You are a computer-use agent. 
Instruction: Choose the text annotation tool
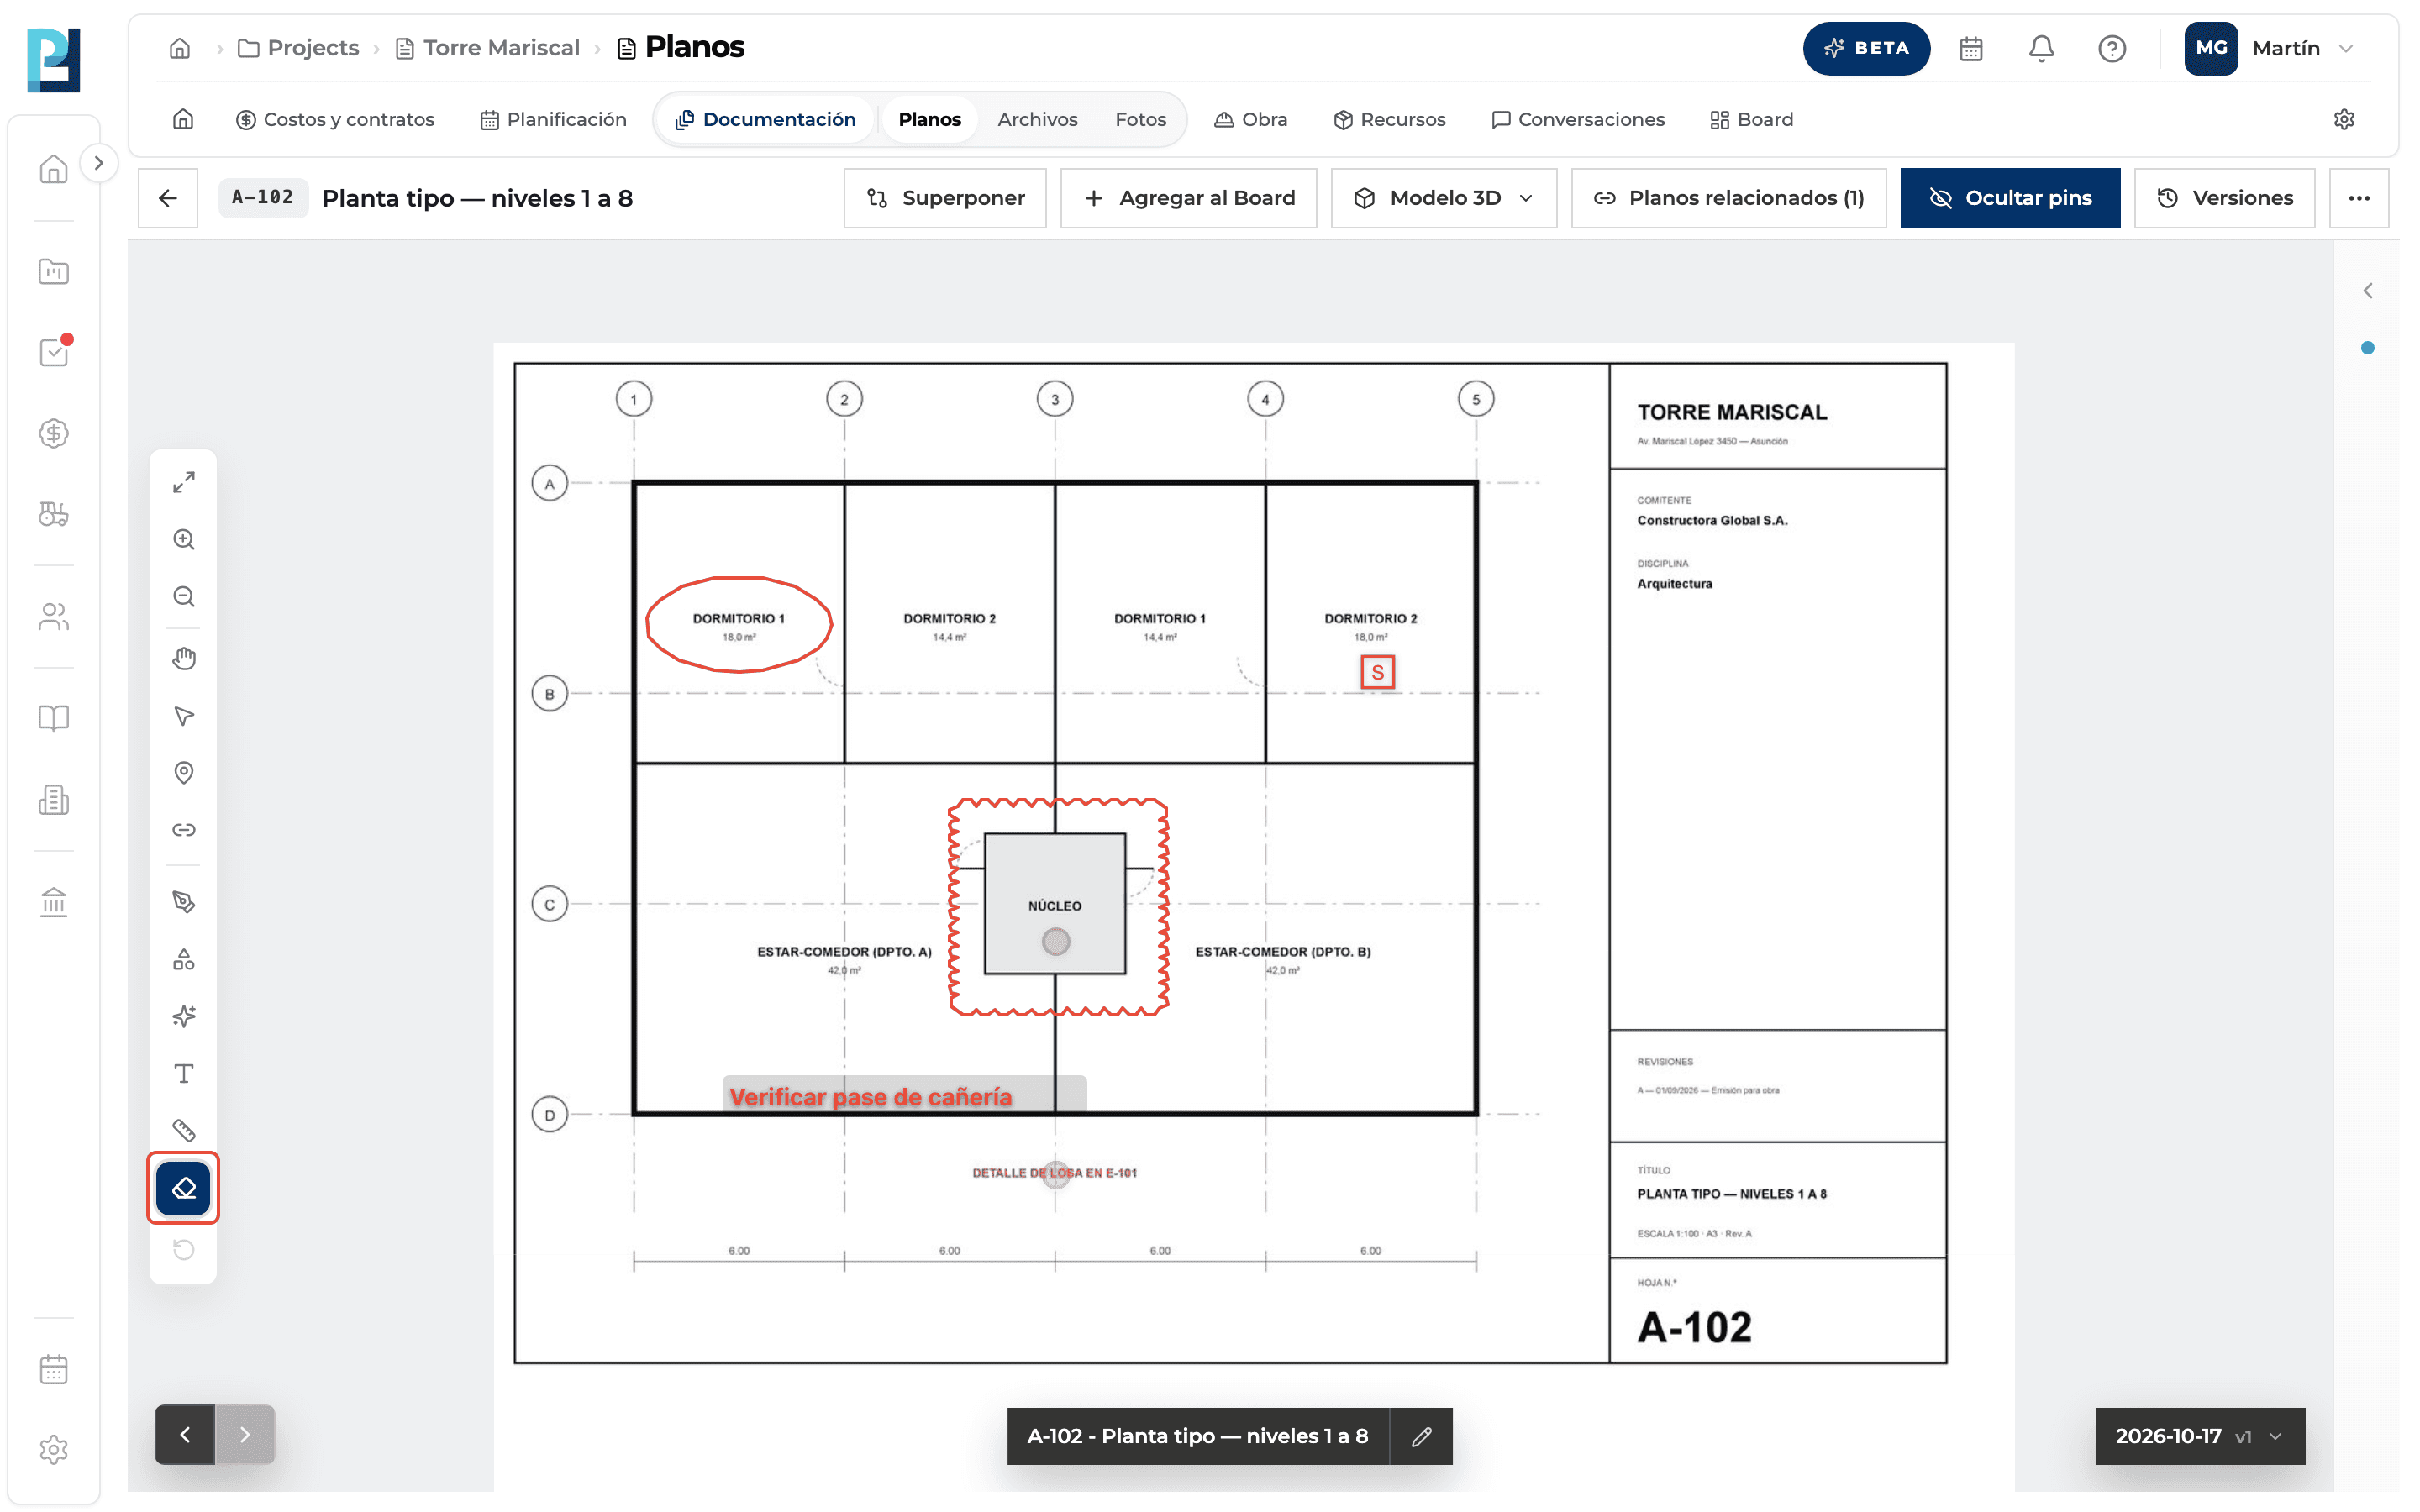click(x=183, y=1073)
